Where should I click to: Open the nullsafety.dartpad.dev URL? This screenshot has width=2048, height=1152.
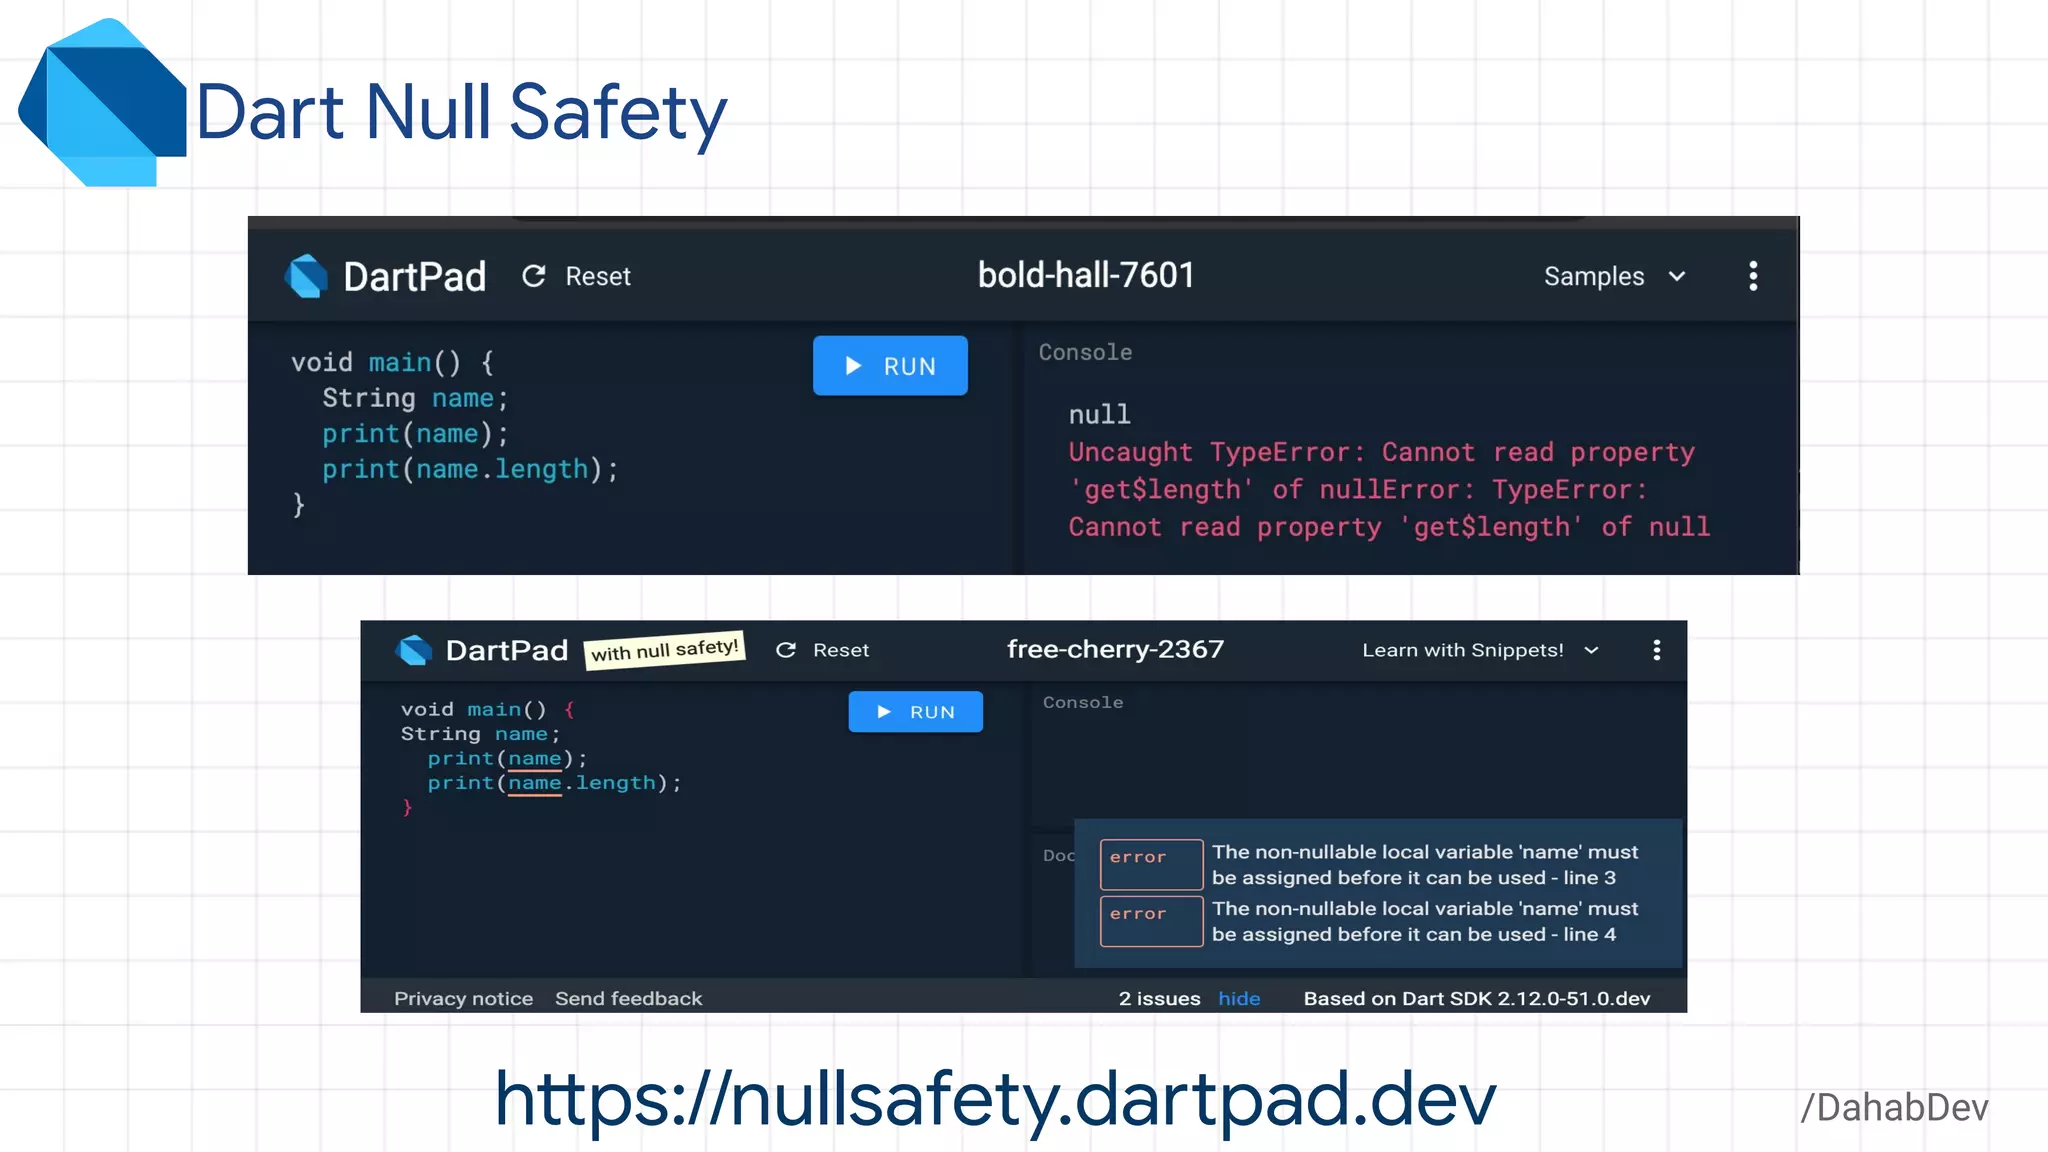995,1099
